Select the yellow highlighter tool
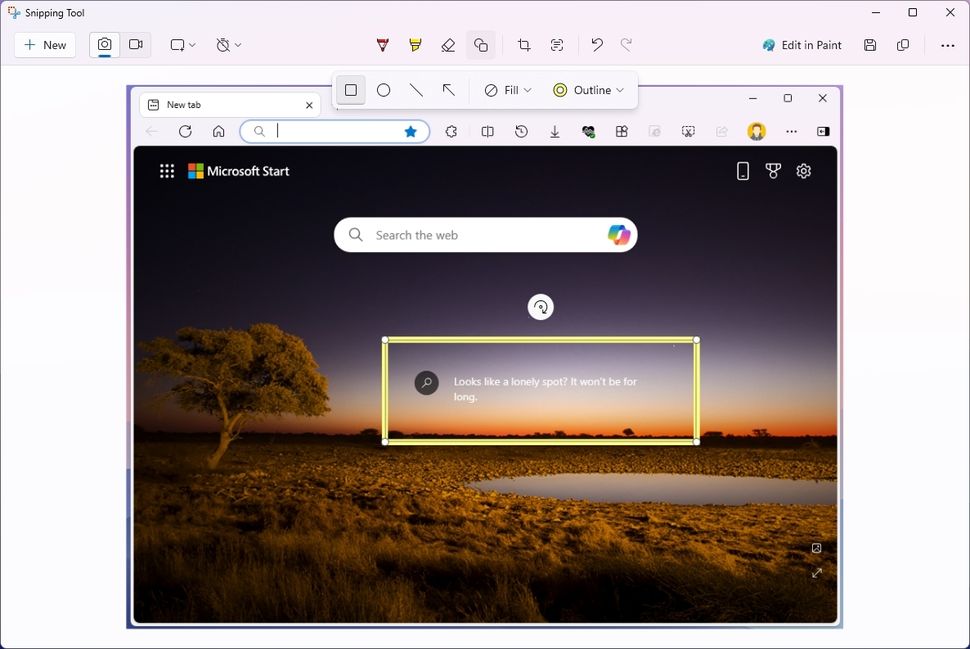The height and width of the screenshot is (649, 970). 414,45
